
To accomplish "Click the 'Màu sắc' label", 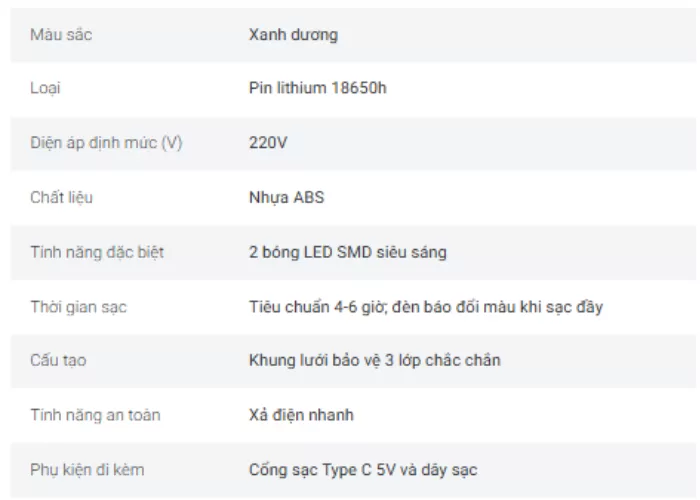I will coord(61,35).
